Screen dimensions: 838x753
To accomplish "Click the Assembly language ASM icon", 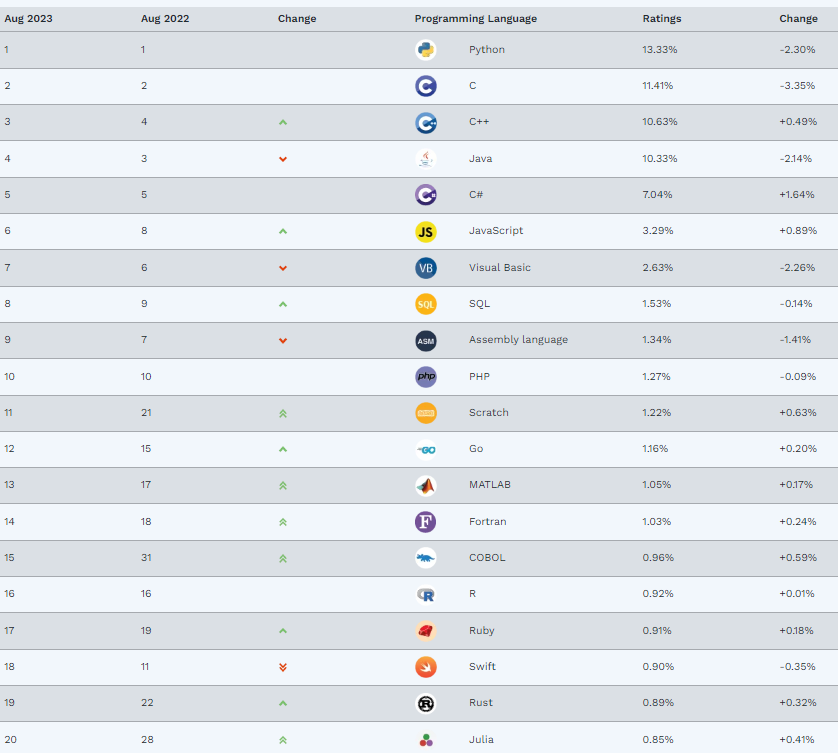I will pos(426,340).
